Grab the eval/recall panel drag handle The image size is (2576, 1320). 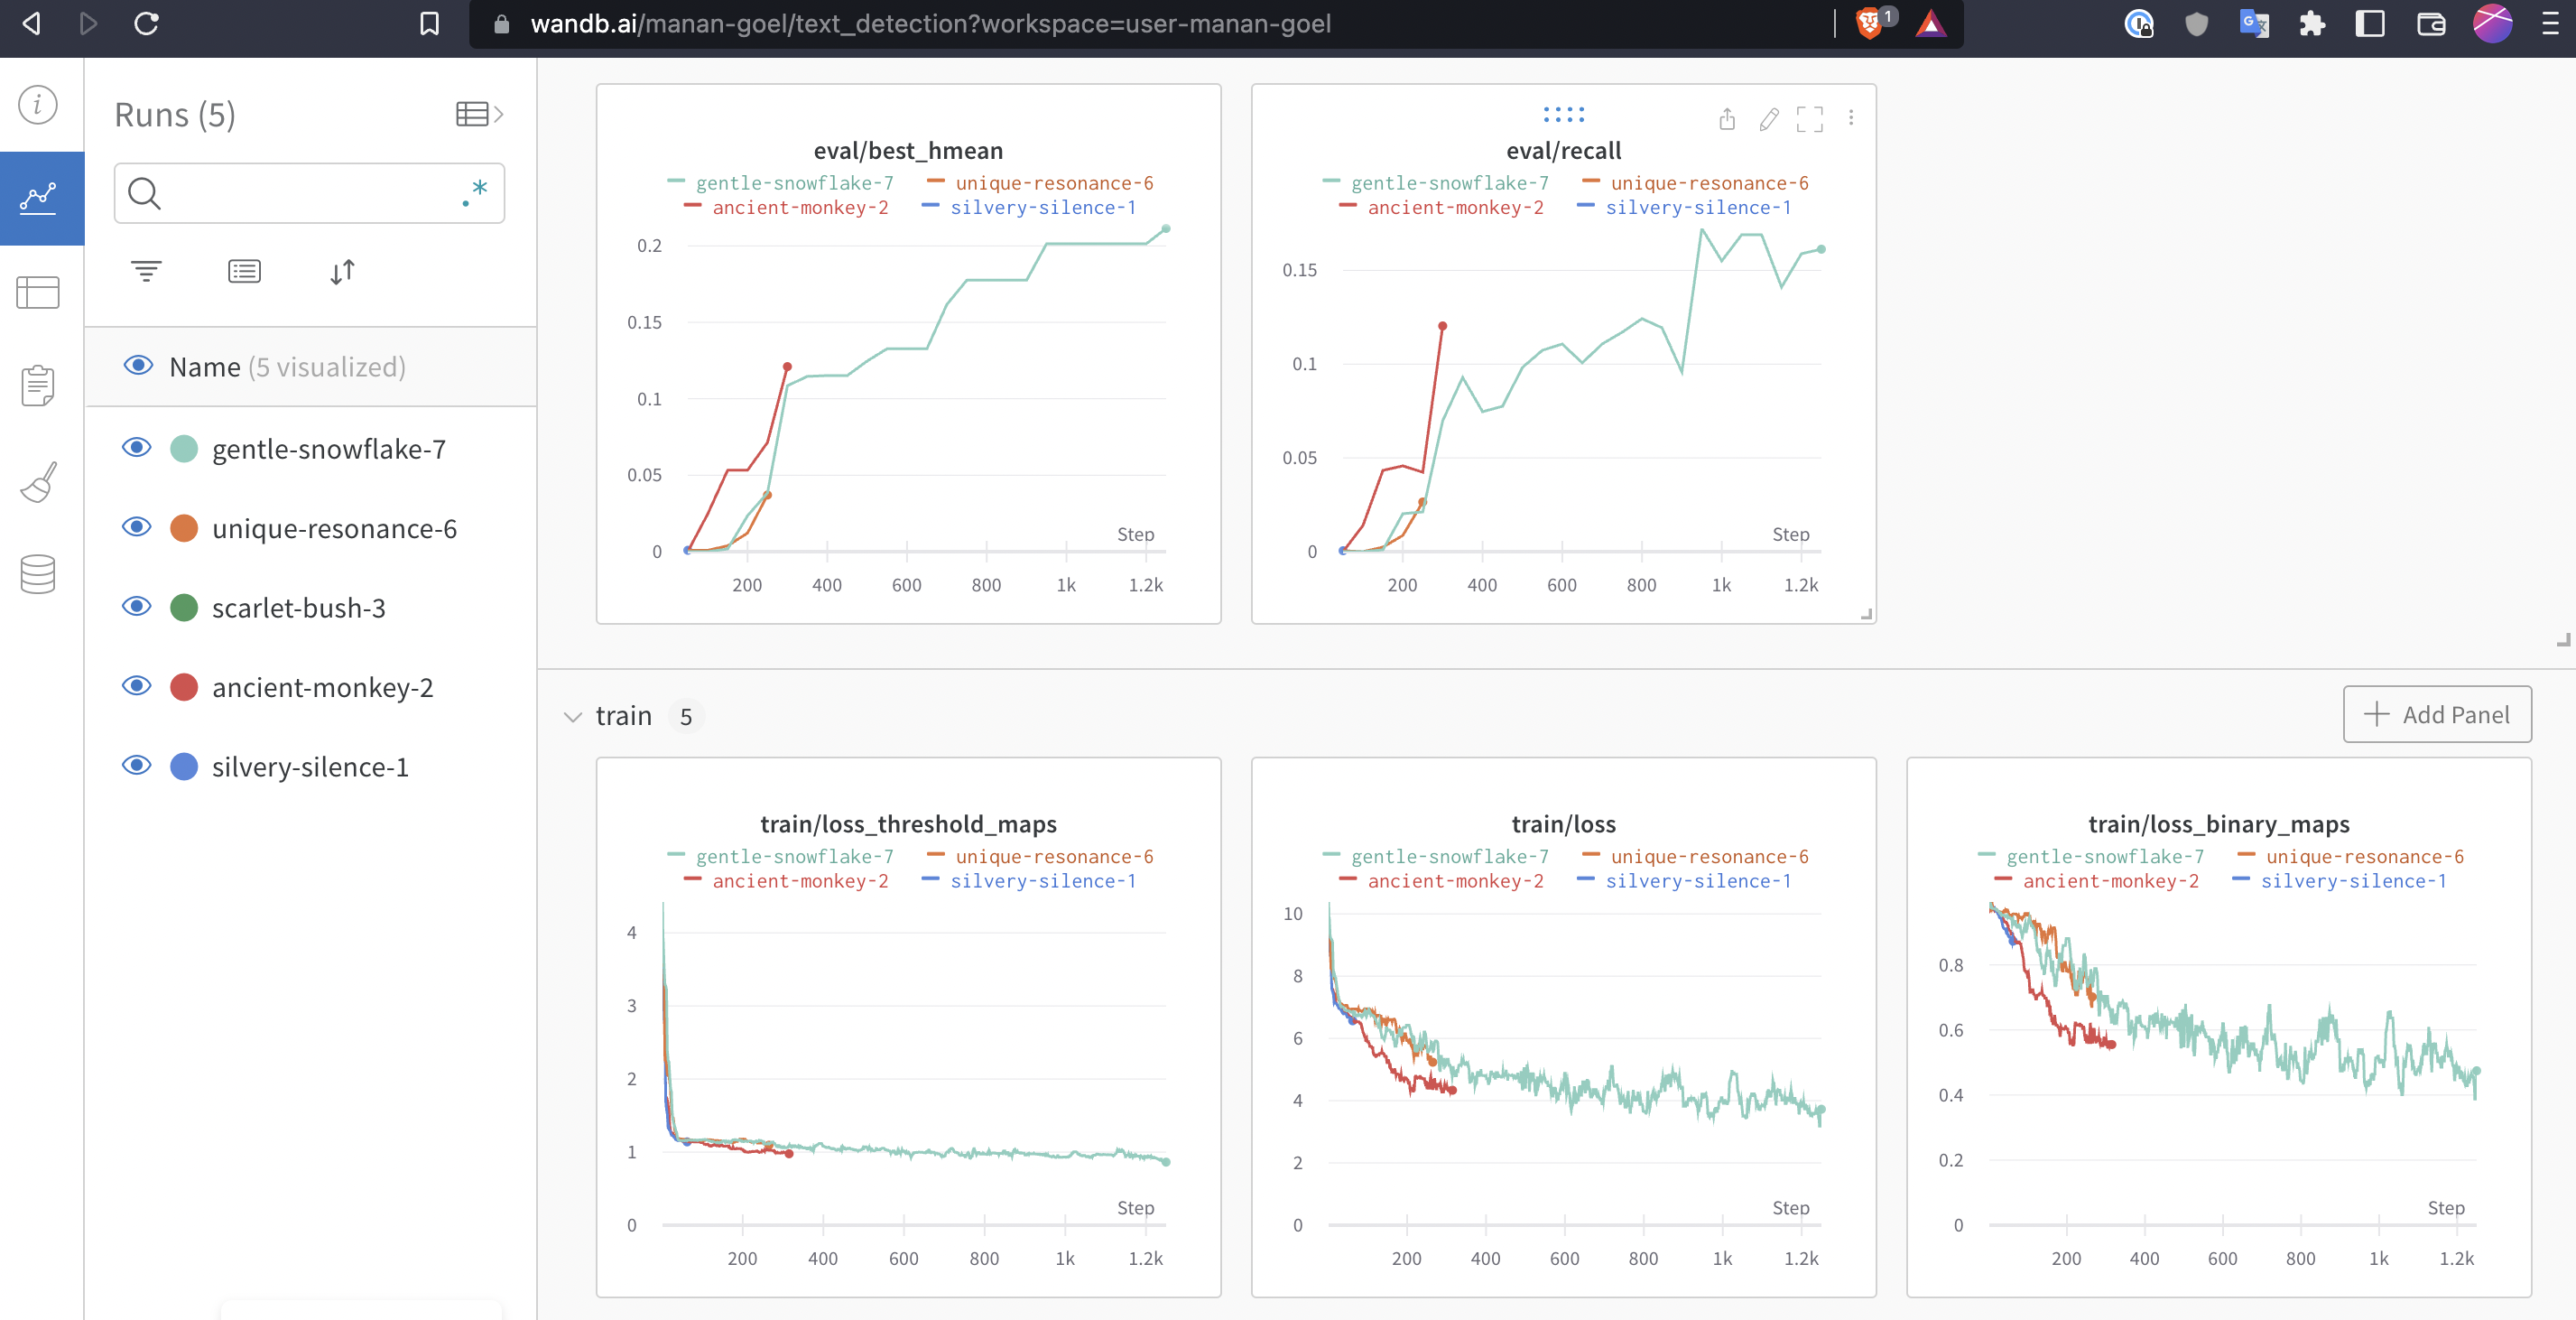pos(1564,114)
